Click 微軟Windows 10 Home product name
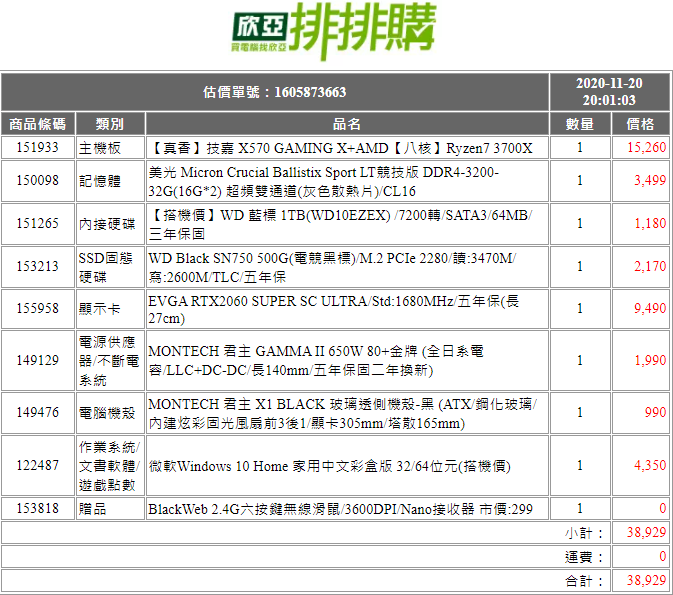 point(330,466)
